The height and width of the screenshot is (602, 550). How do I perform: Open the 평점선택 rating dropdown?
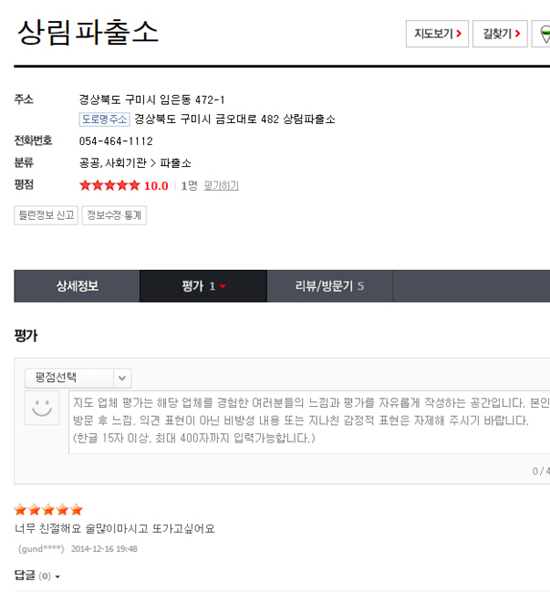78,378
